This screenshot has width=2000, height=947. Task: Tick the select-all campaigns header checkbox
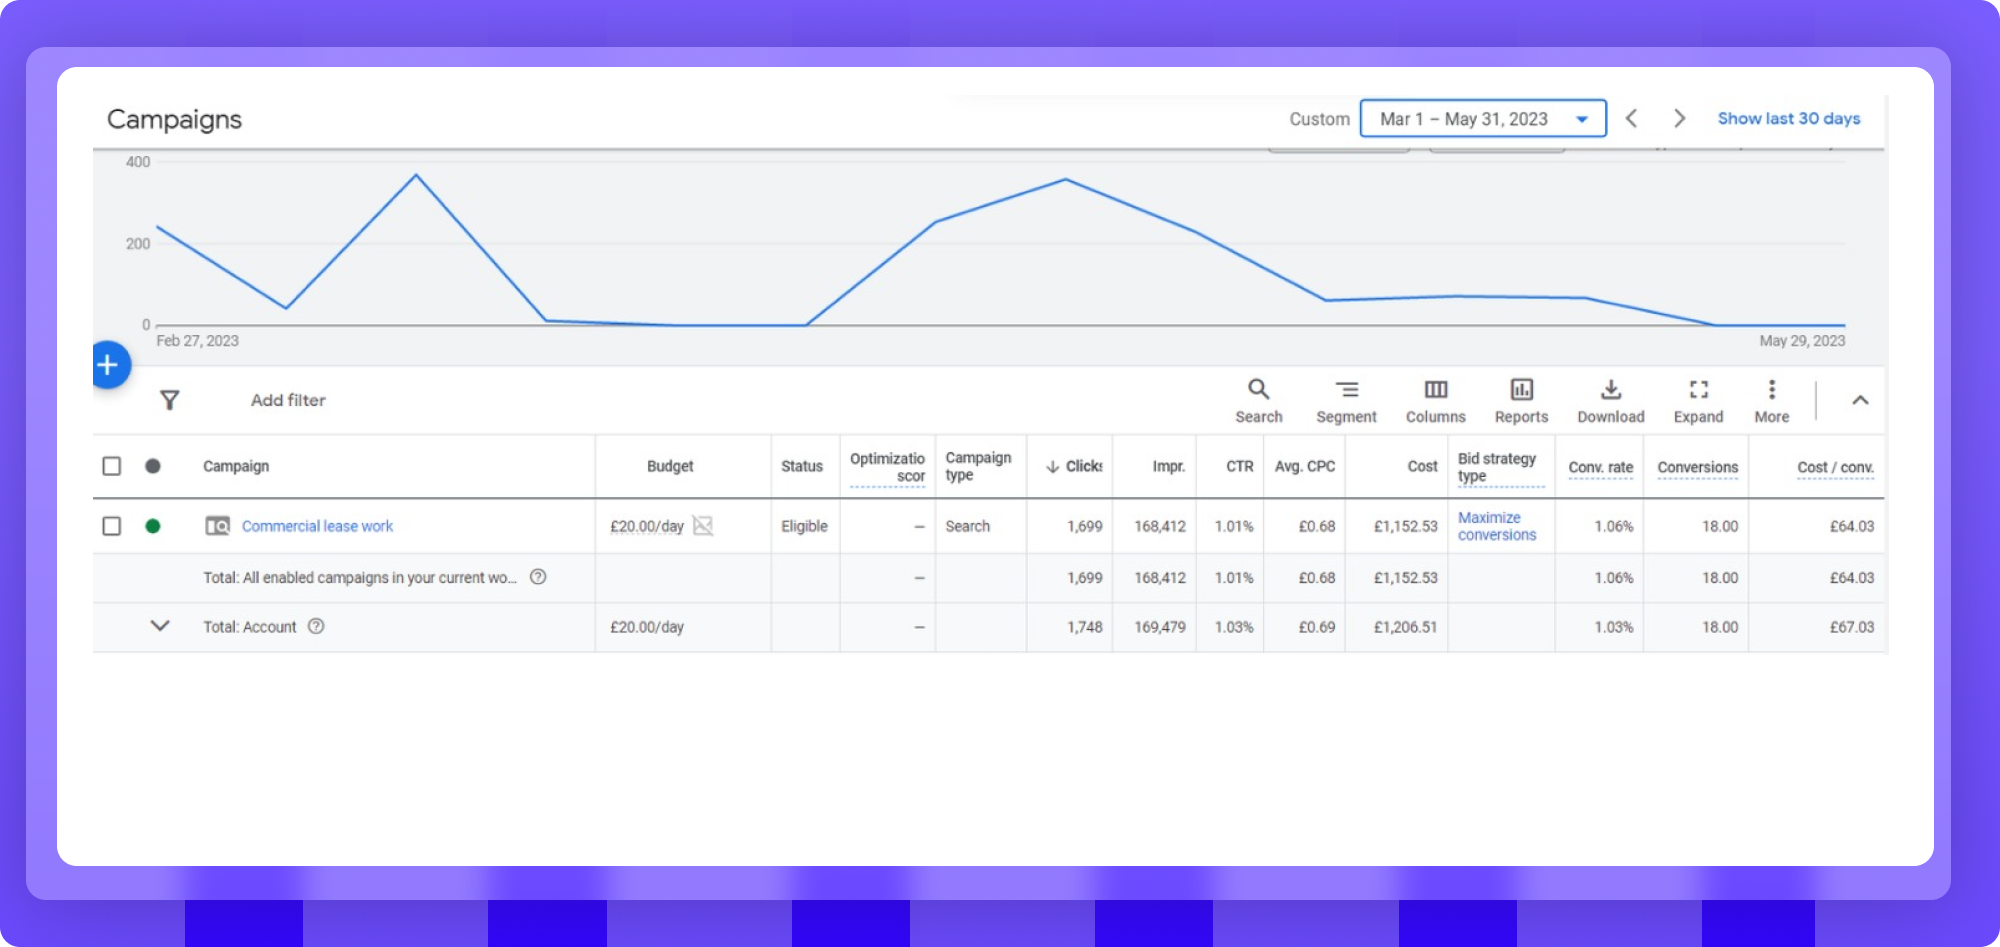[112, 466]
